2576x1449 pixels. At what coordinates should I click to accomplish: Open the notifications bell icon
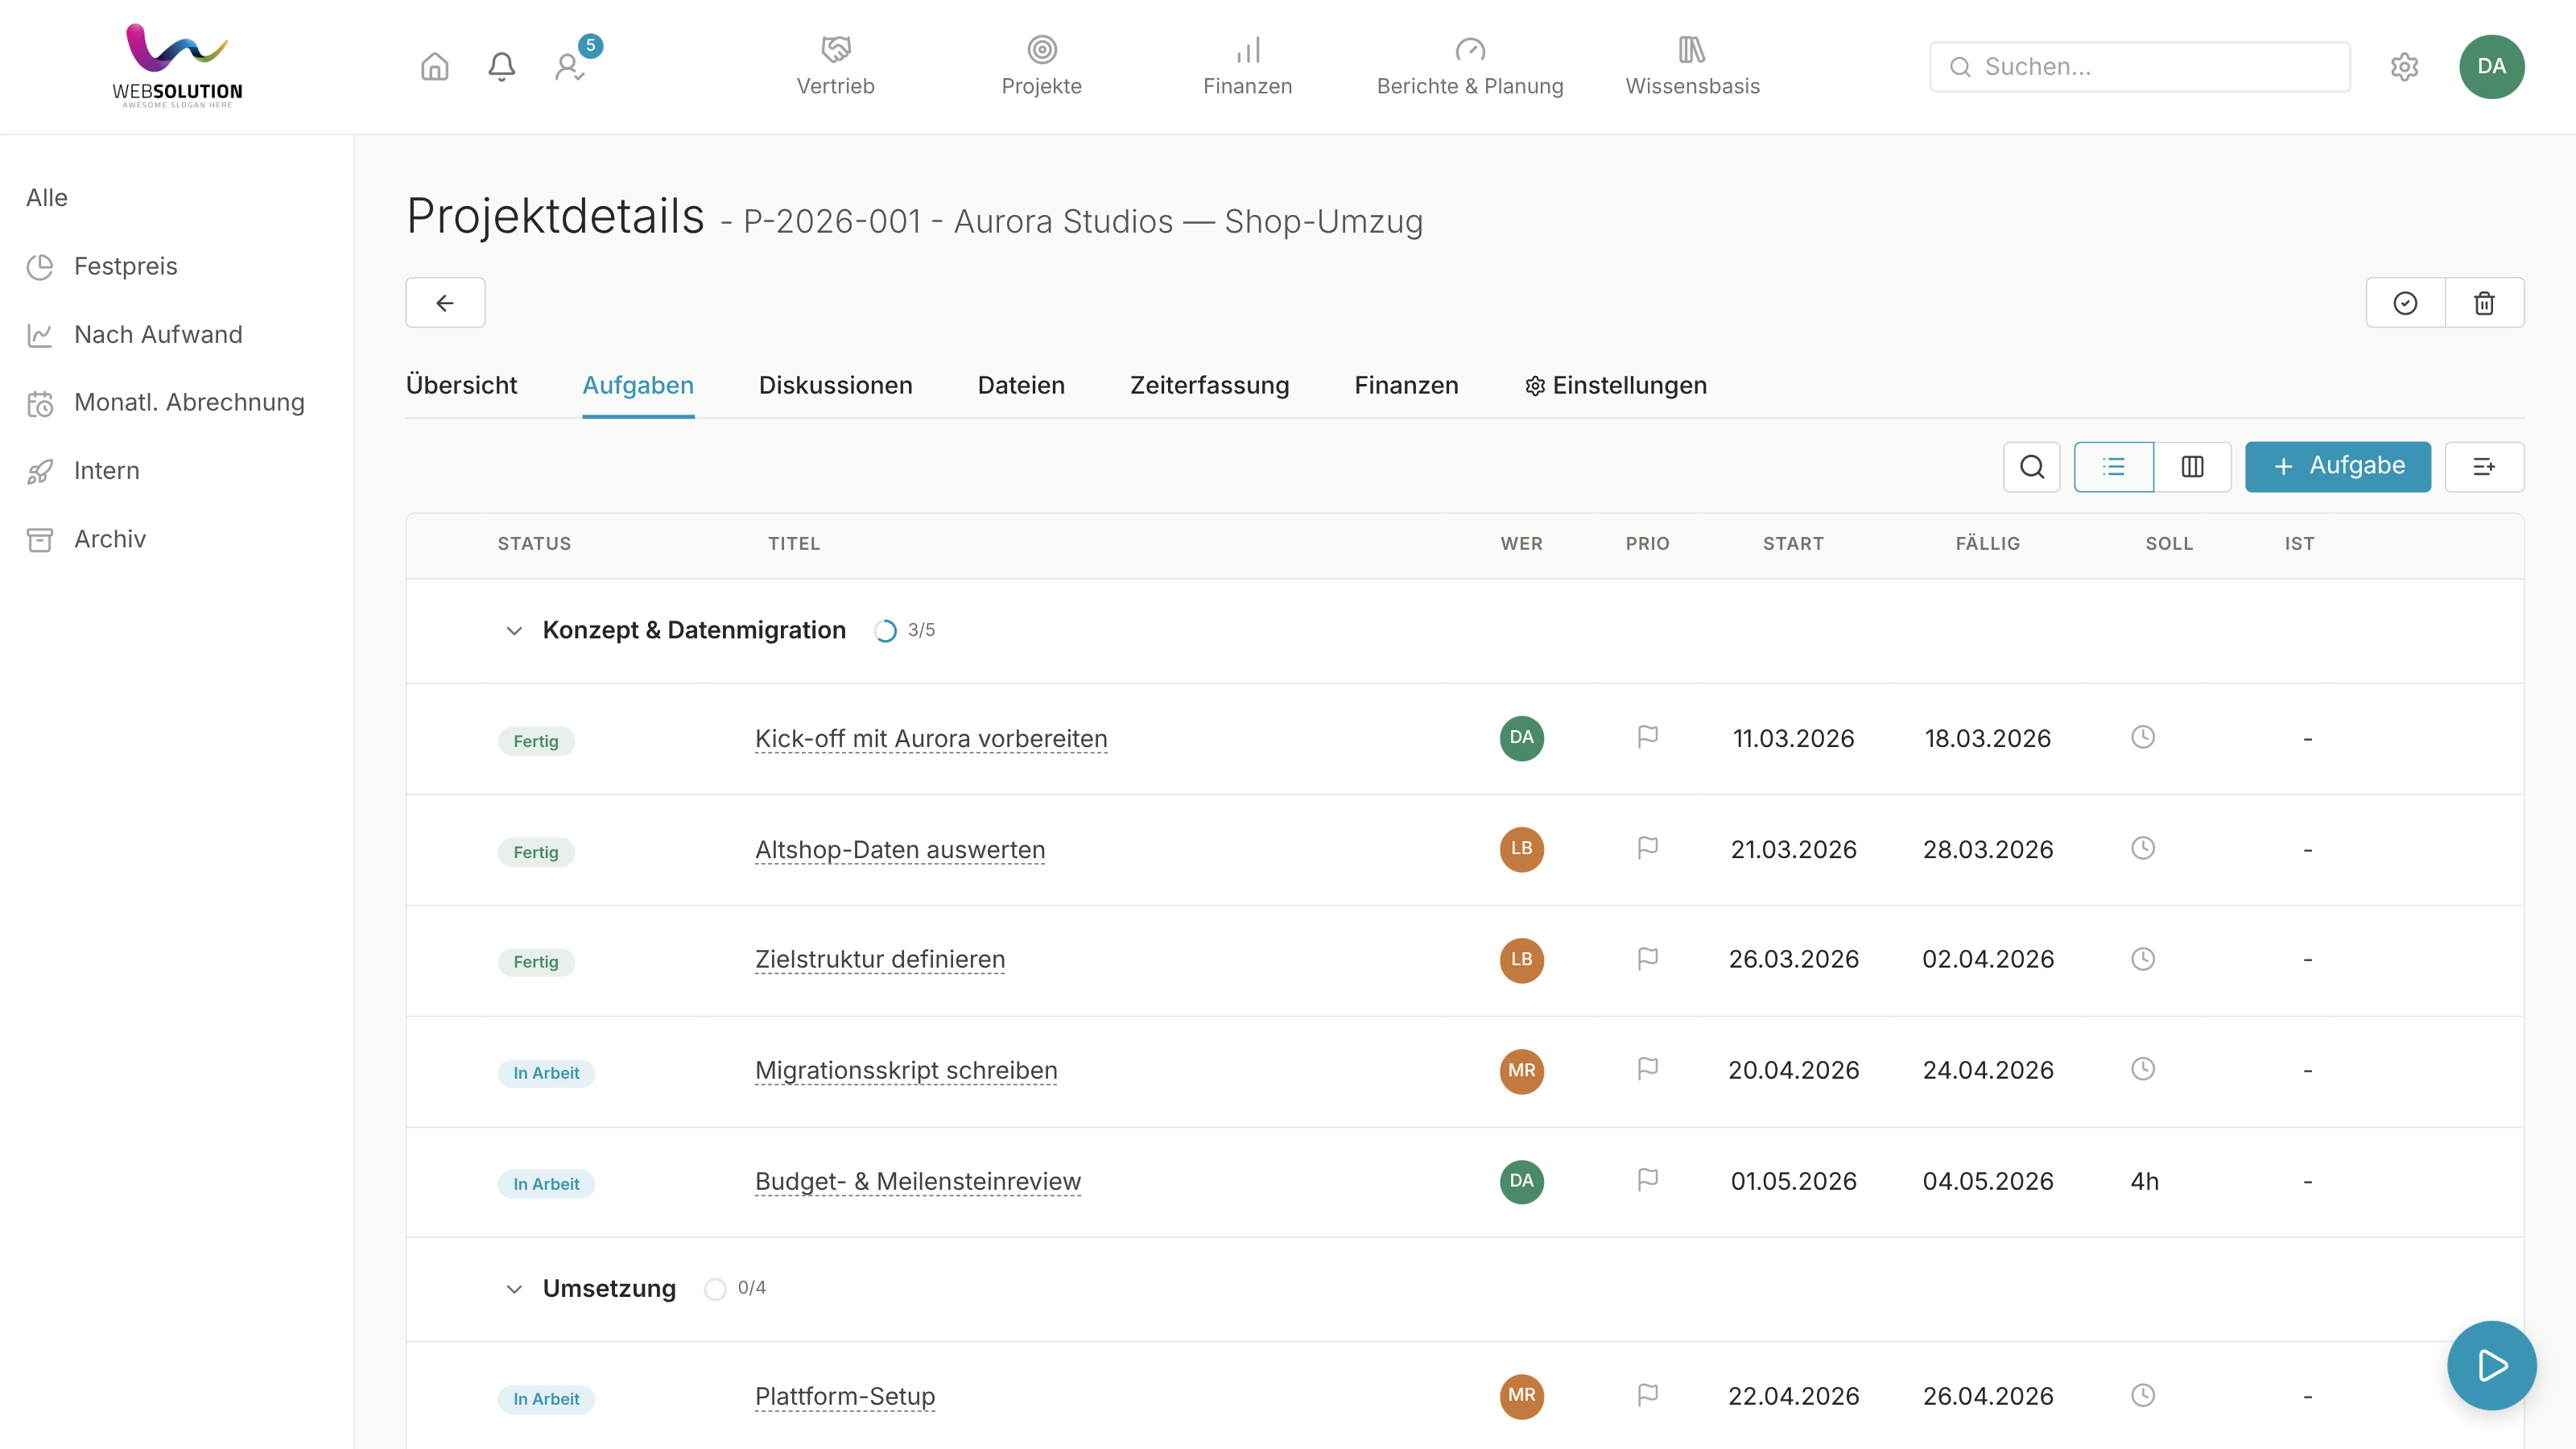point(501,67)
